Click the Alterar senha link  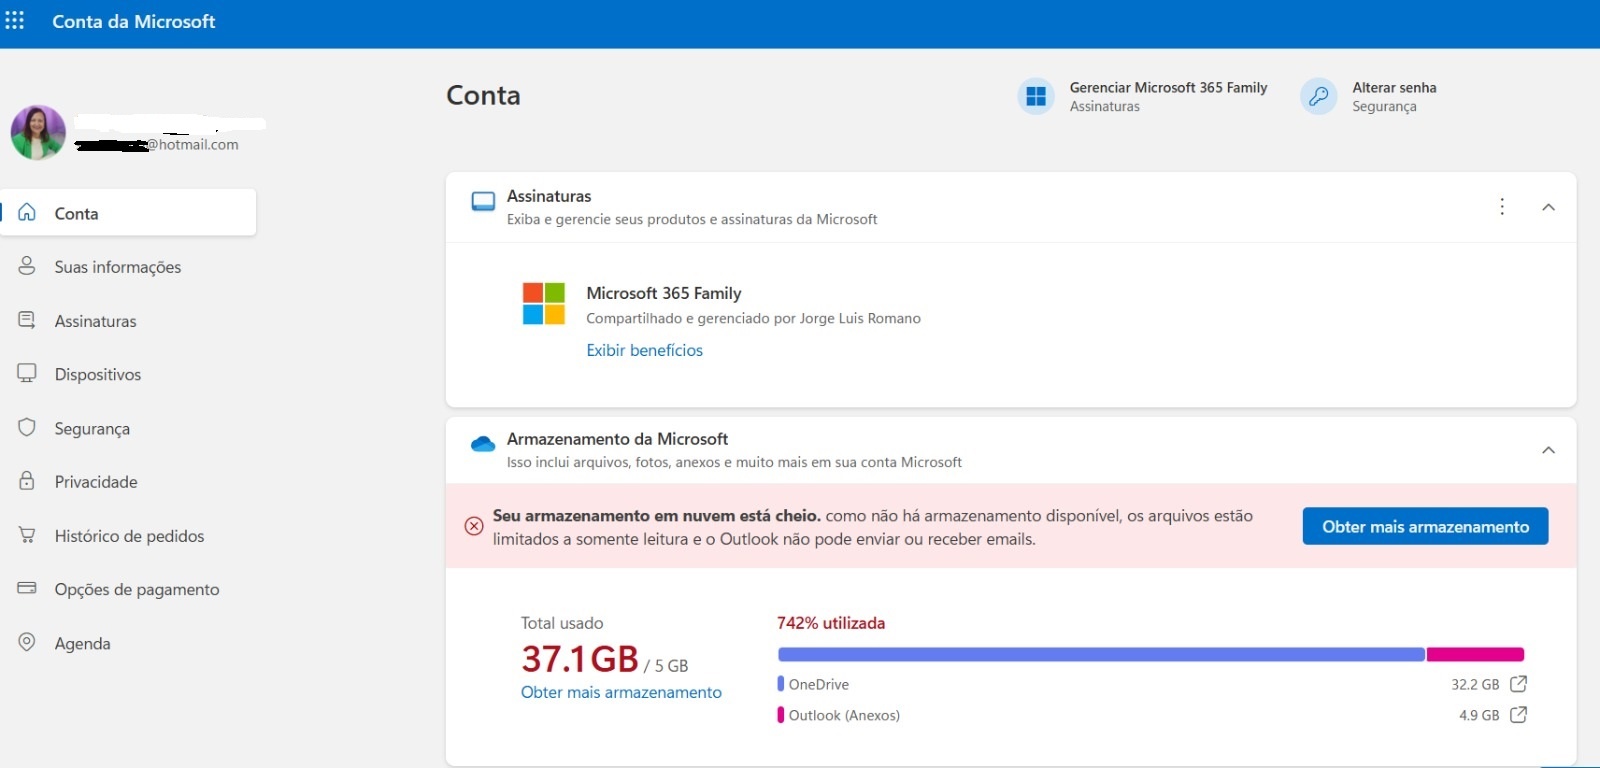pyautogui.click(x=1394, y=87)
